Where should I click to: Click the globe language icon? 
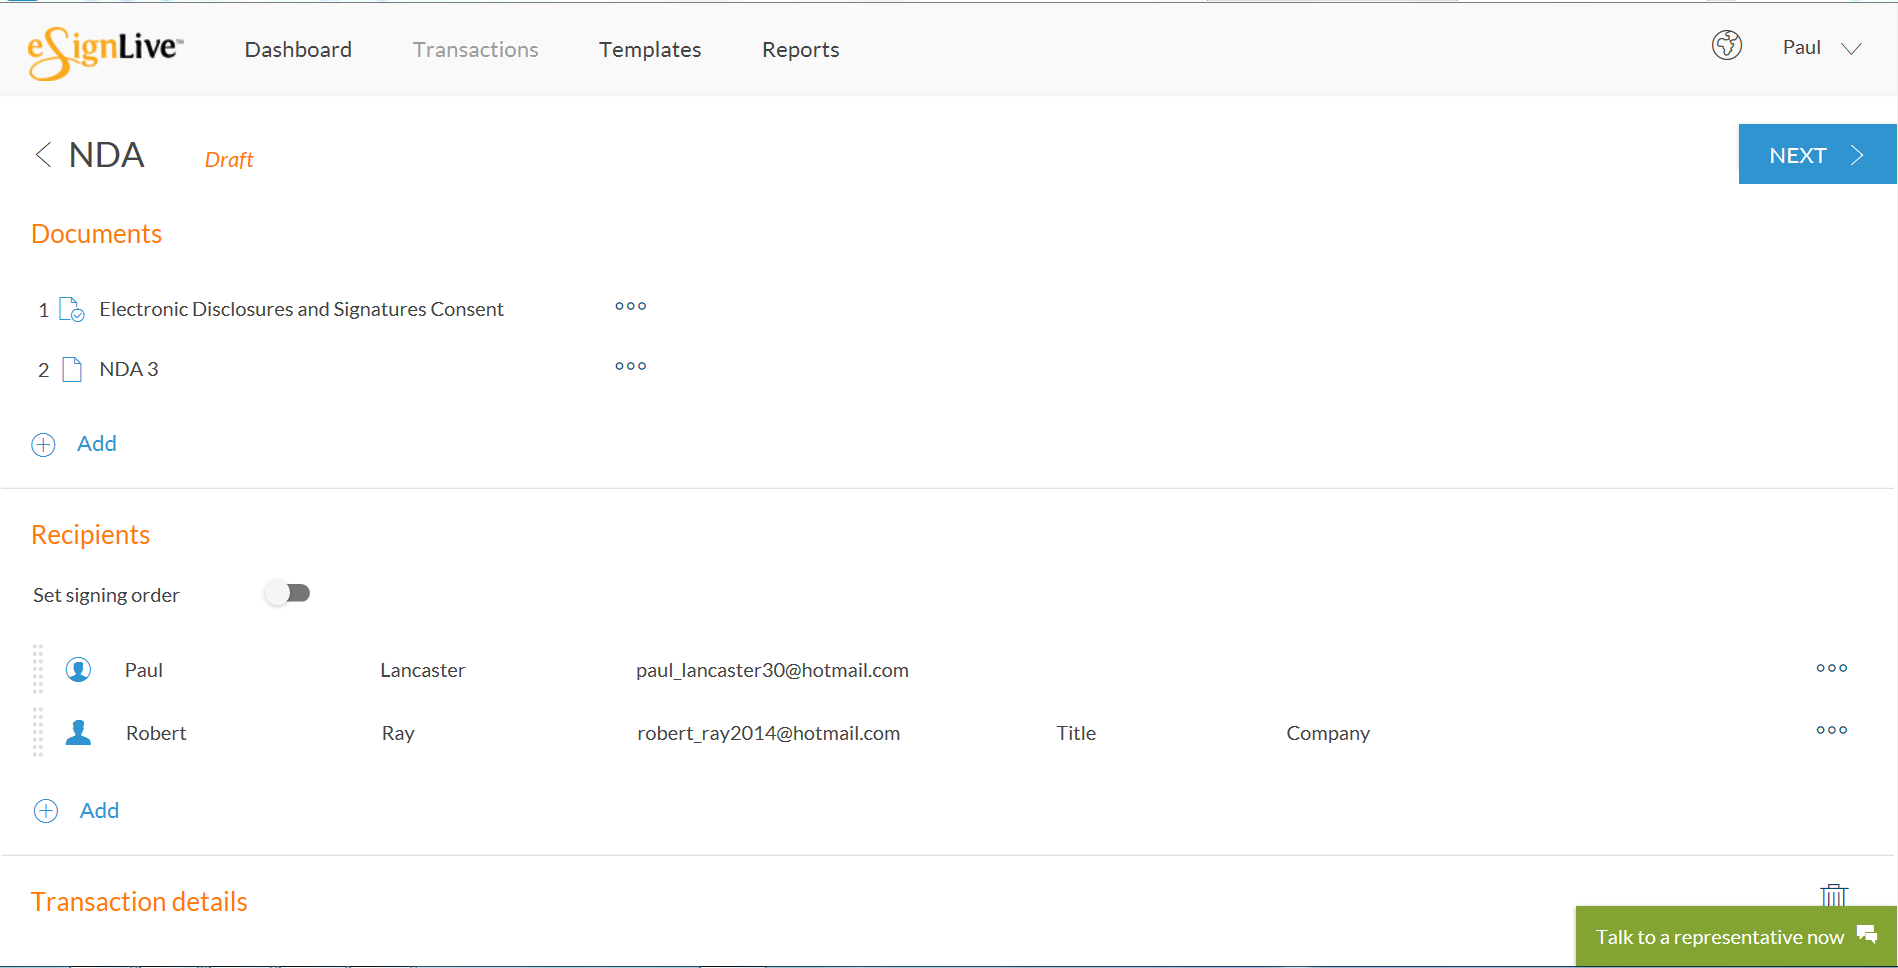coord(1726,45)
